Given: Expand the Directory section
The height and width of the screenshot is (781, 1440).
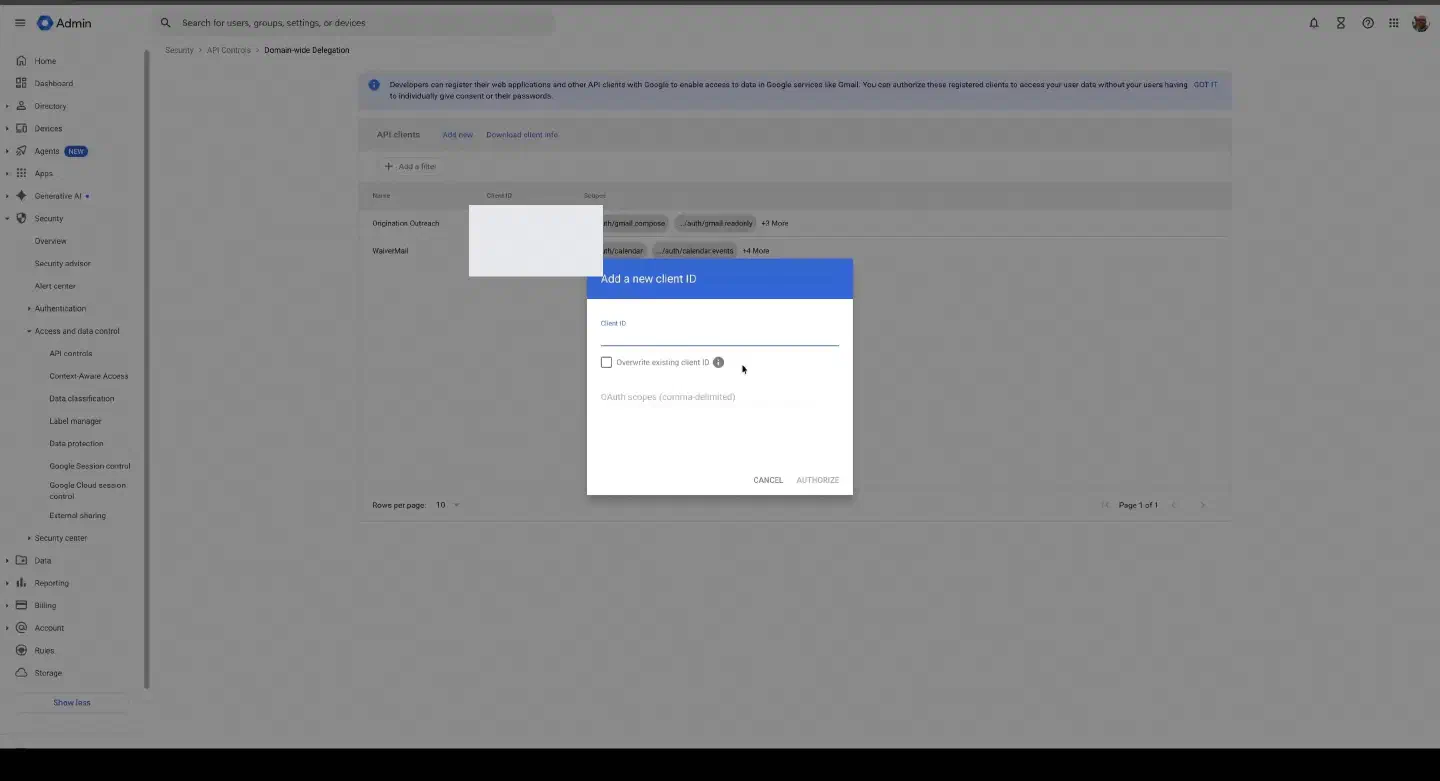Looking at the screenshot, I should pos(7,106).
